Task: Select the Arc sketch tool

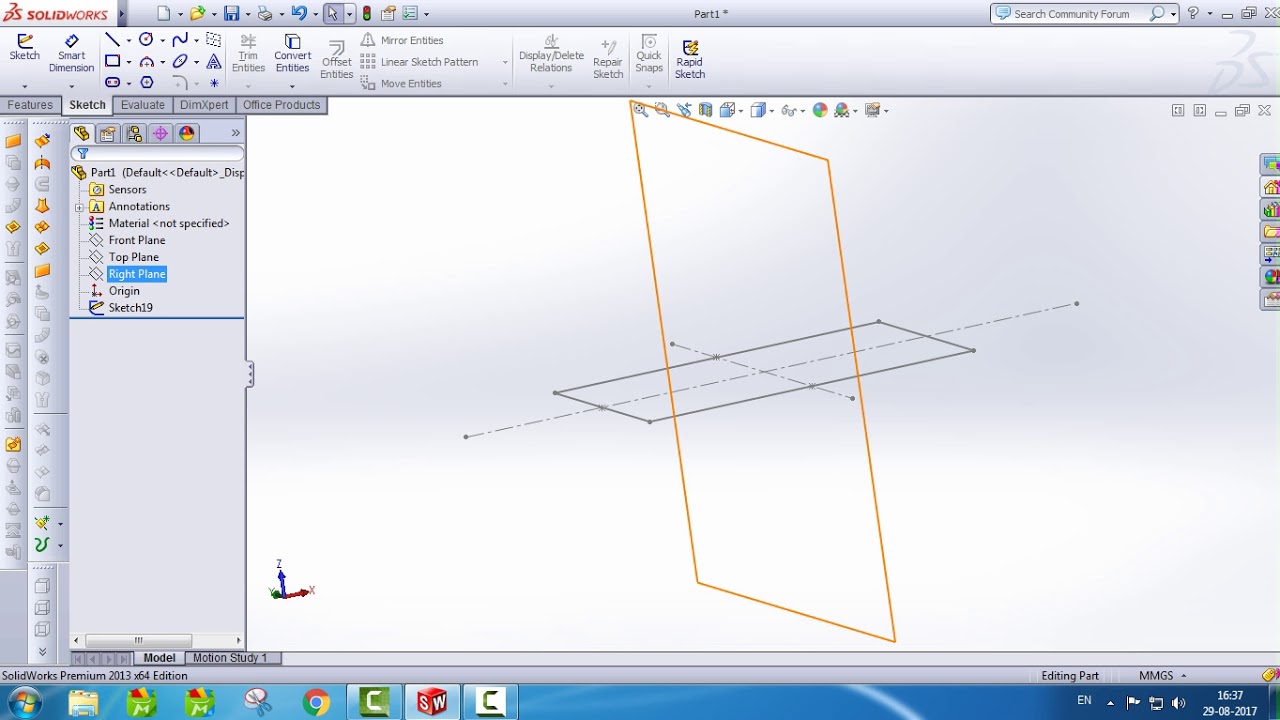Action: [146, 61]
